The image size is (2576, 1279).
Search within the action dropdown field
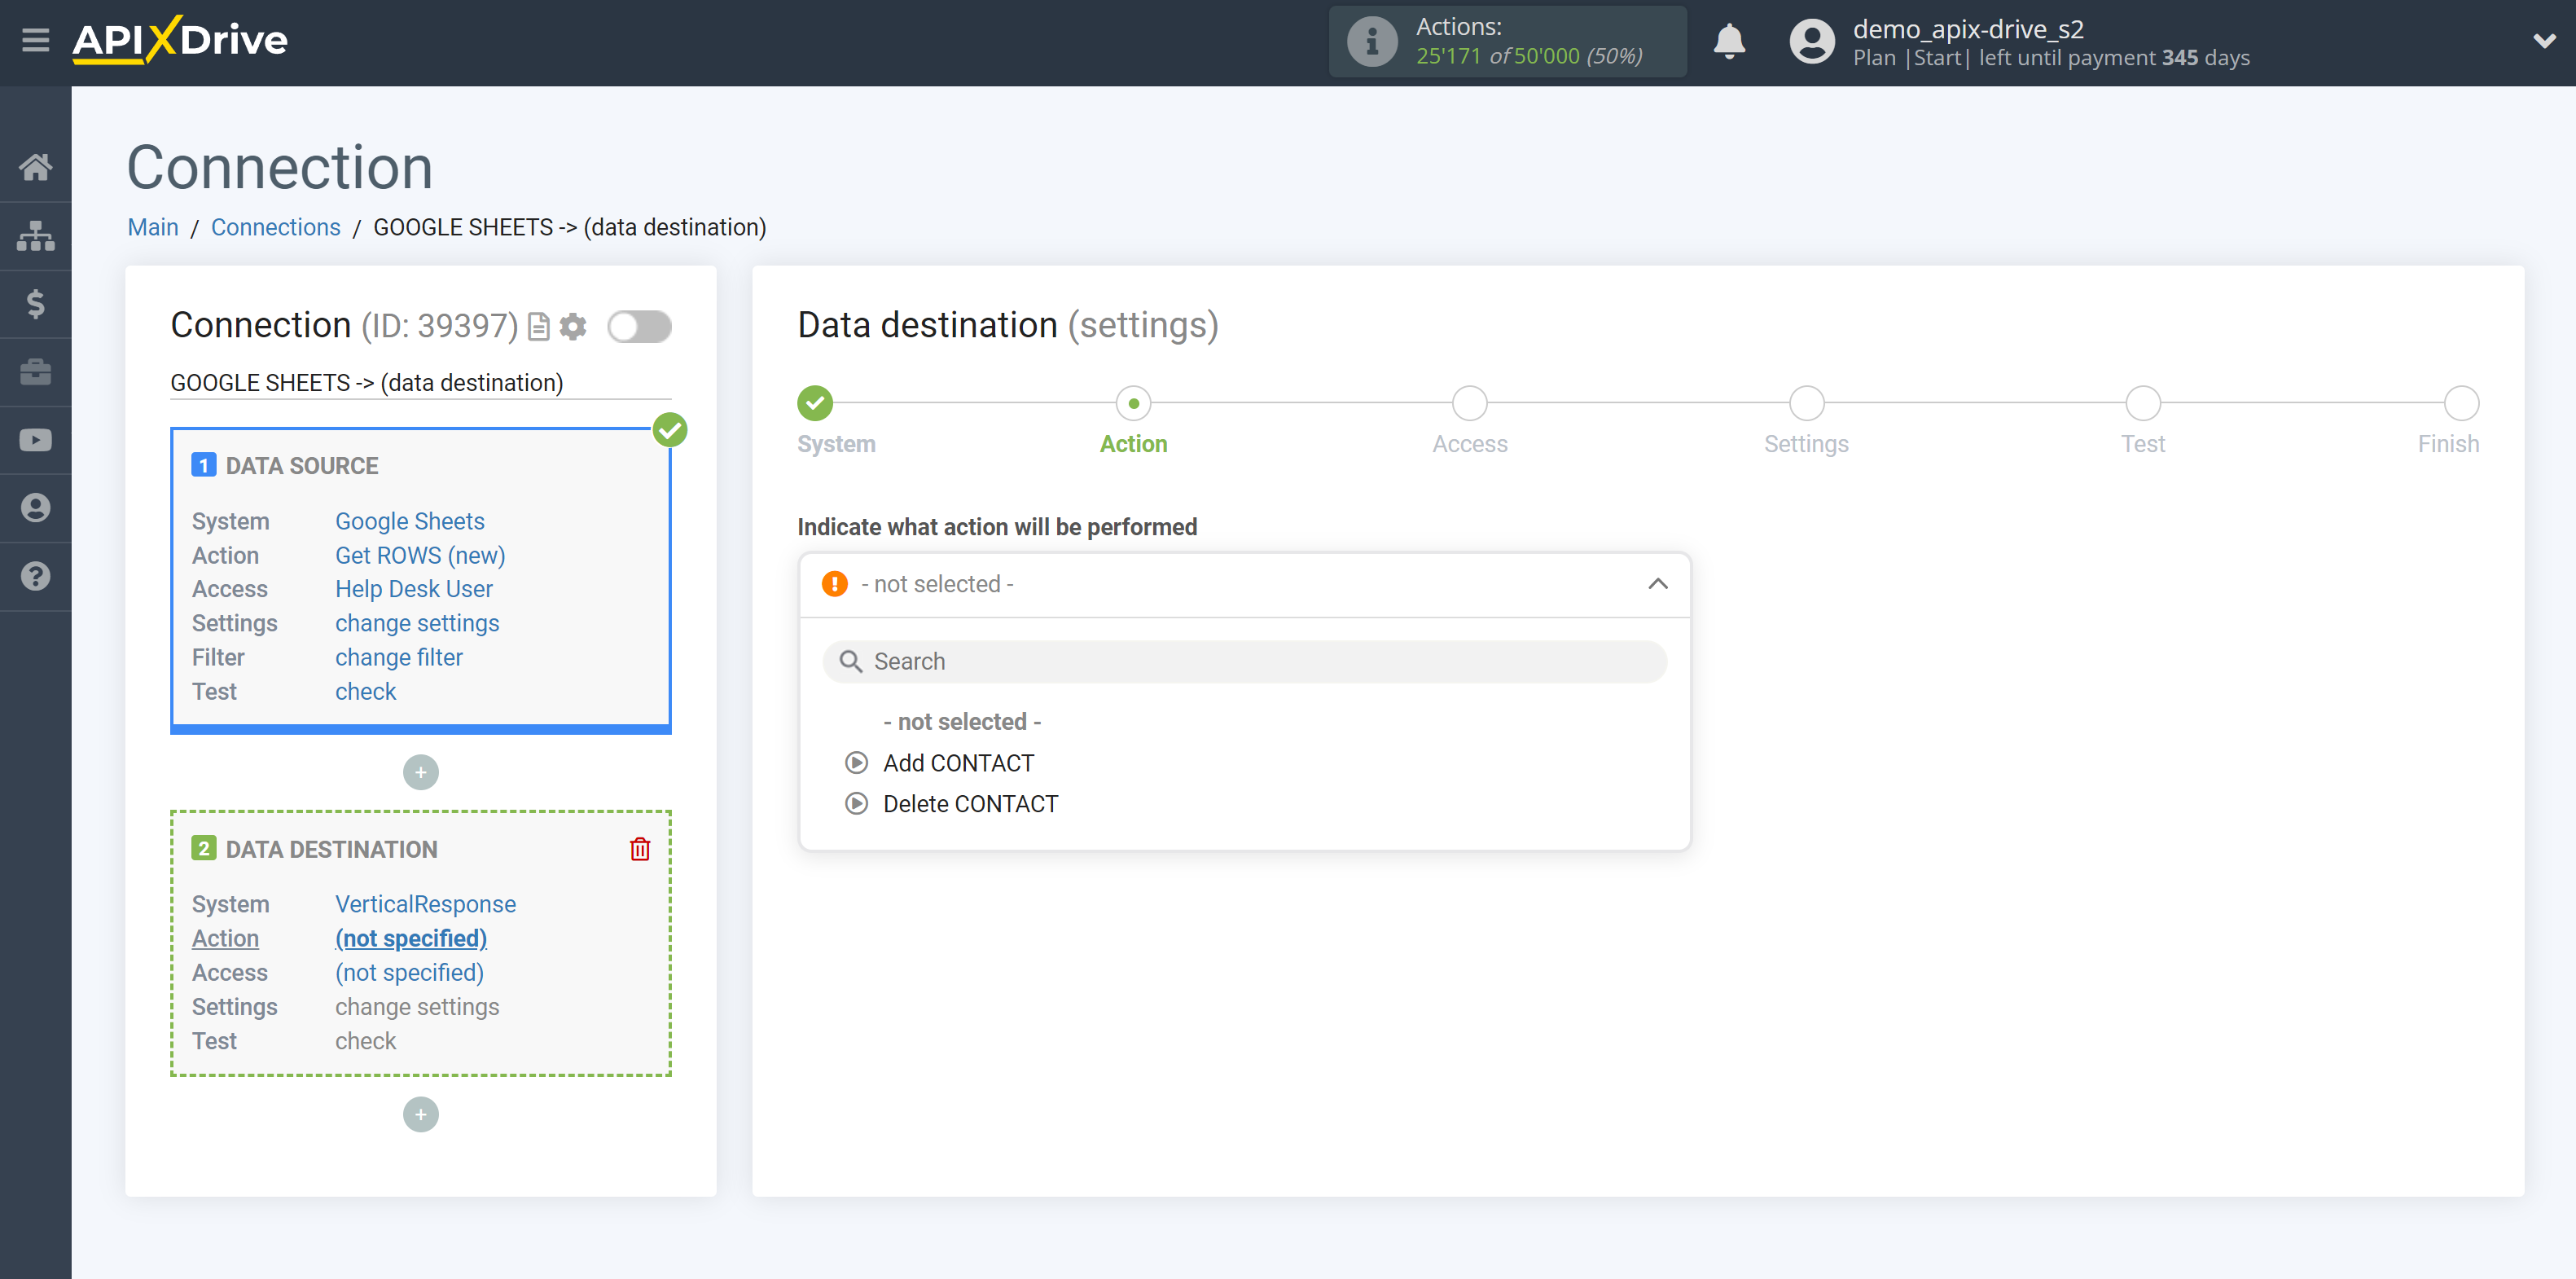coord(1244,661)
